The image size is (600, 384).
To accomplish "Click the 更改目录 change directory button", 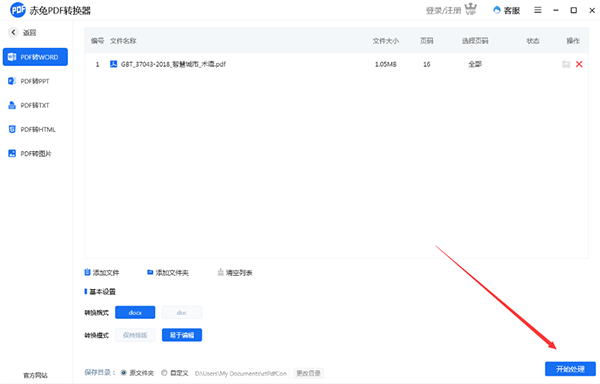I will pyautogui.click(x=308, y=373).
